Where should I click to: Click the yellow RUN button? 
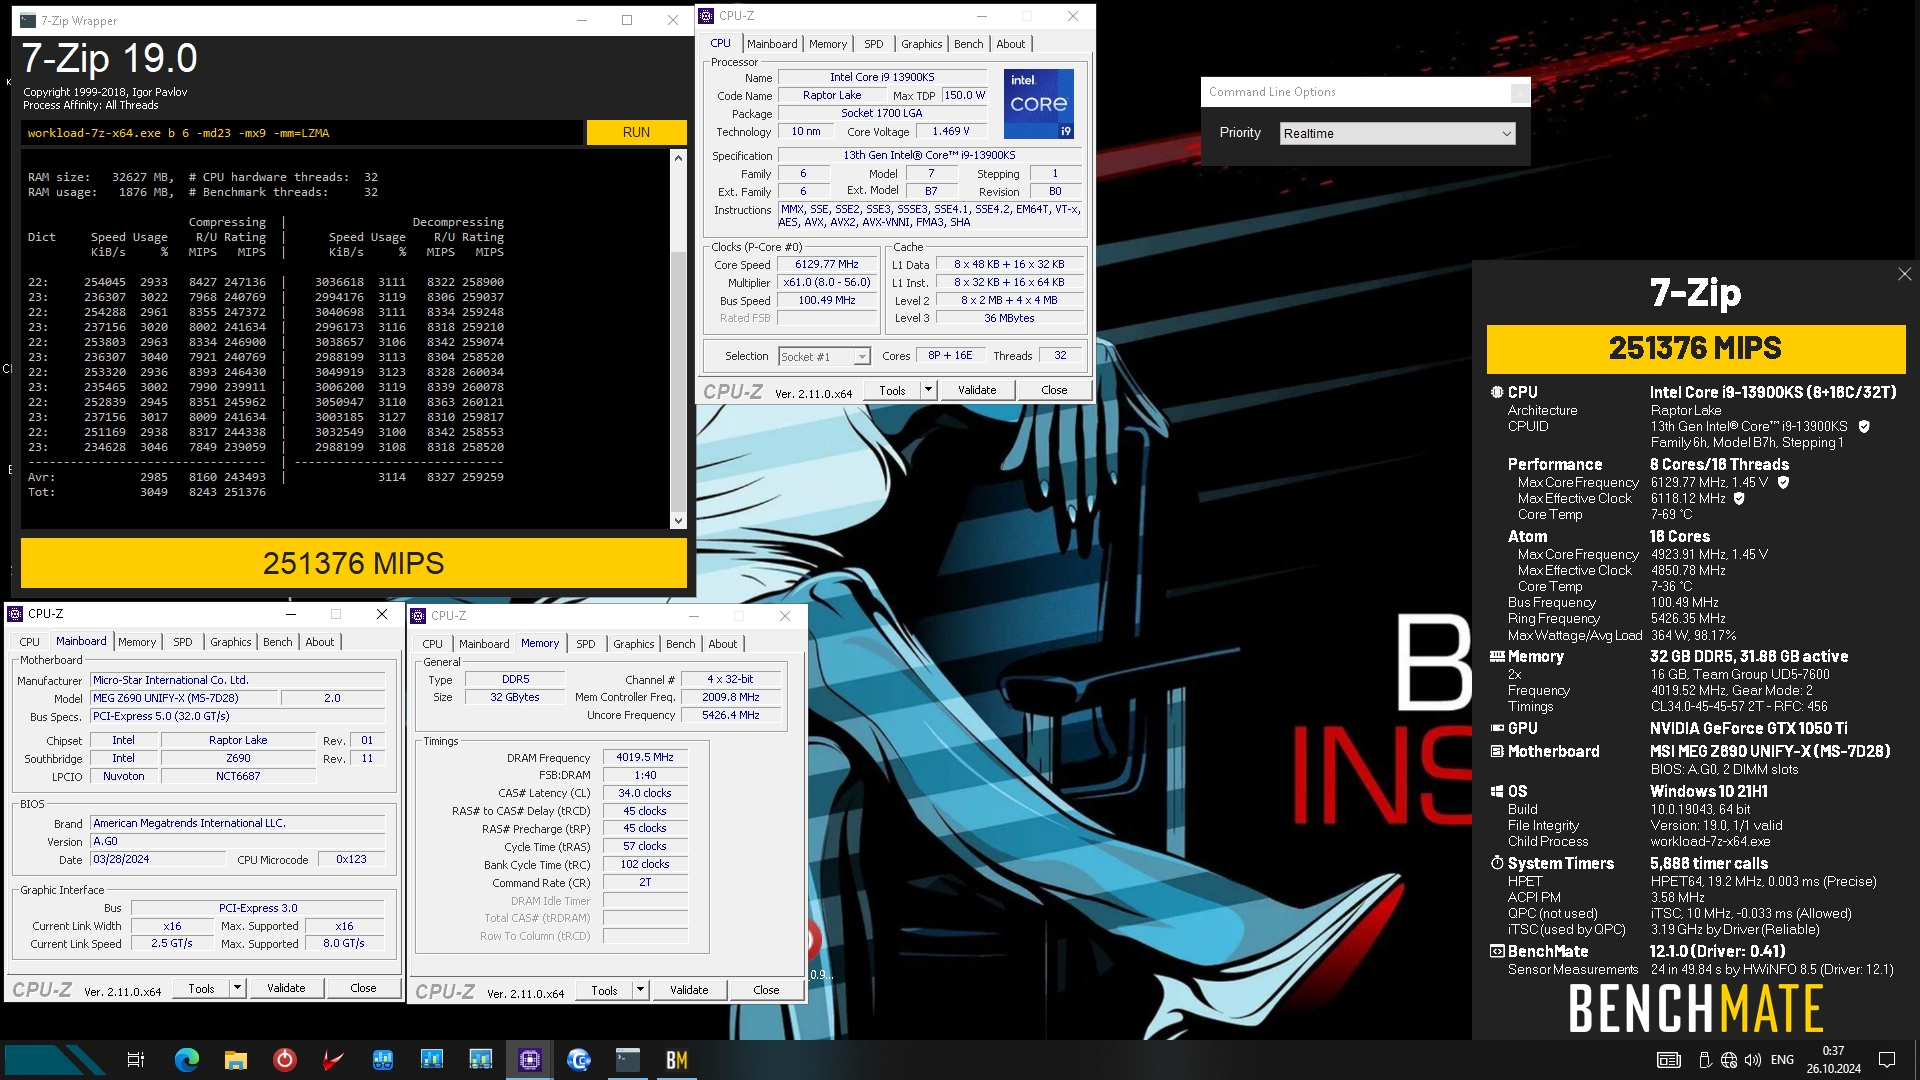pyautogui.click(x=636, y=132)
